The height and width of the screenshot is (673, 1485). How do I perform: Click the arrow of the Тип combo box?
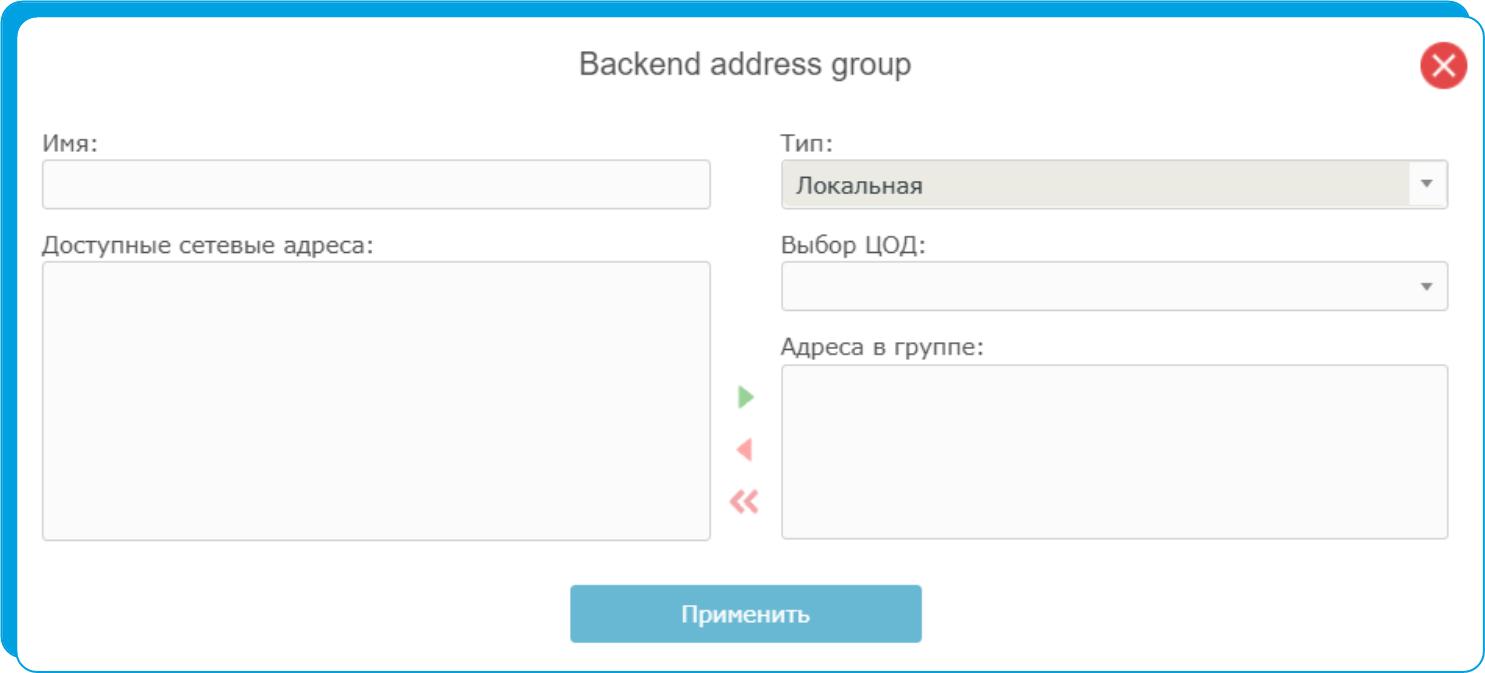pyautogui.click(x=1427, y=185)
